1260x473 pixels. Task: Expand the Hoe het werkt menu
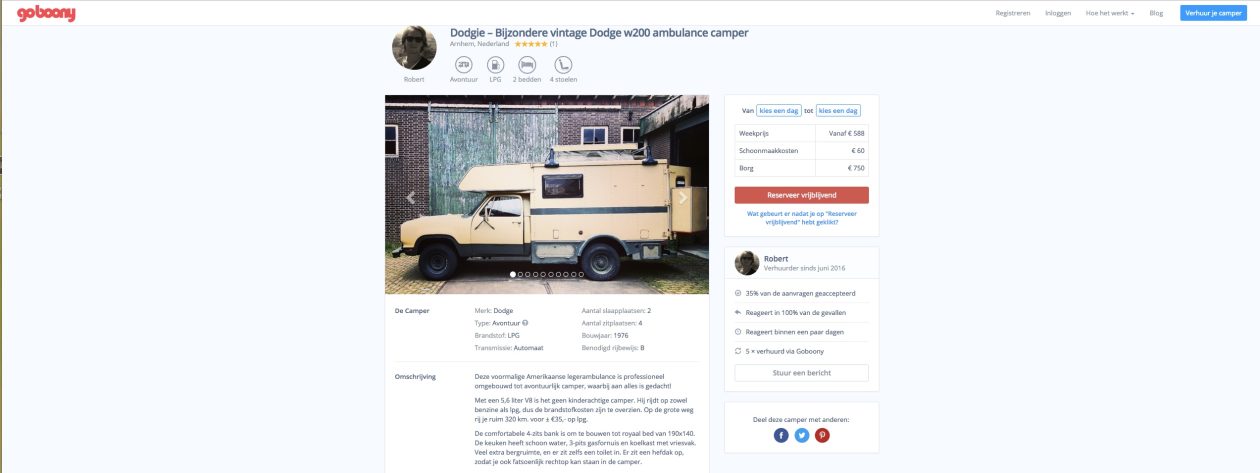pos(1110,13)
